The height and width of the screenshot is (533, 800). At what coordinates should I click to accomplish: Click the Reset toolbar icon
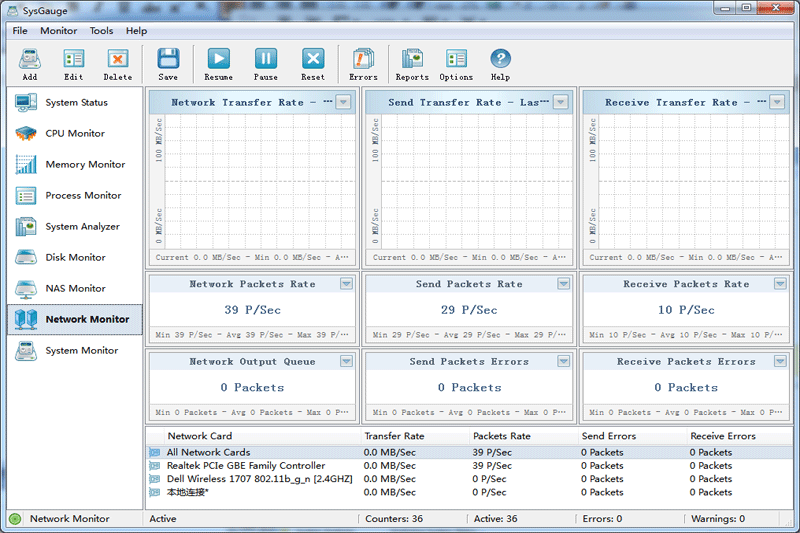[313, 62]
